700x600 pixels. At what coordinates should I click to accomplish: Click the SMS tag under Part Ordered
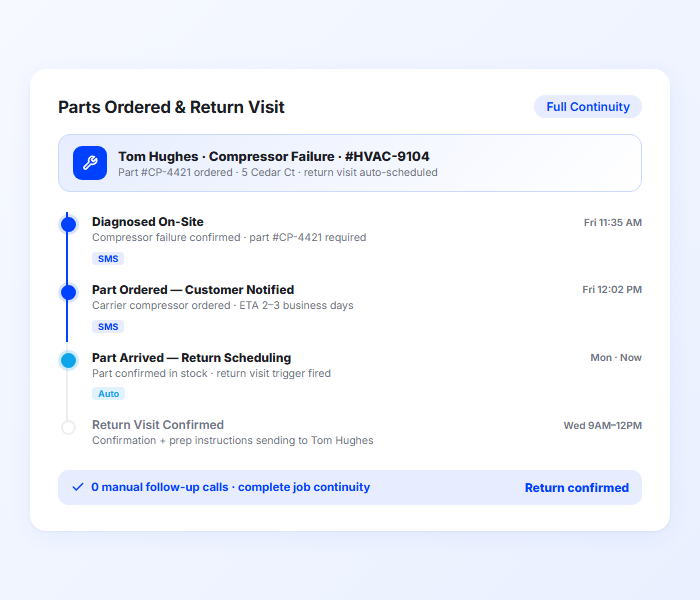click(108, 326)
